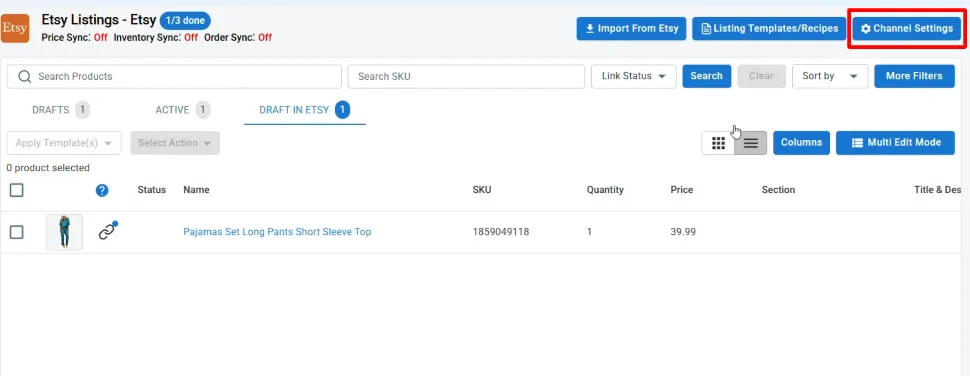970x376 pixels.
Task: Click the Order Sync: Off status
Action: (x=238, y=37)
